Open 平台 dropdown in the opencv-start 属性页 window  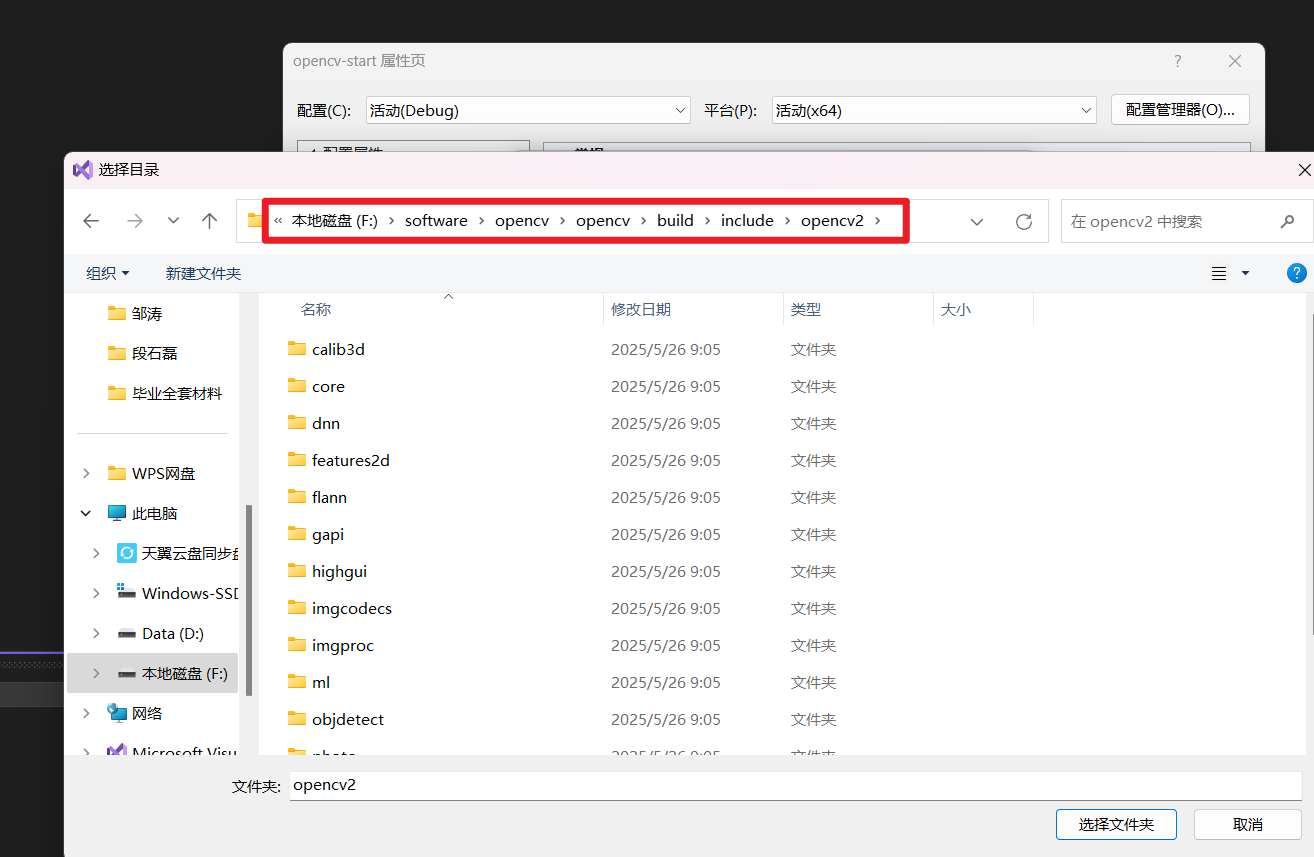click(x=934, y=110)
